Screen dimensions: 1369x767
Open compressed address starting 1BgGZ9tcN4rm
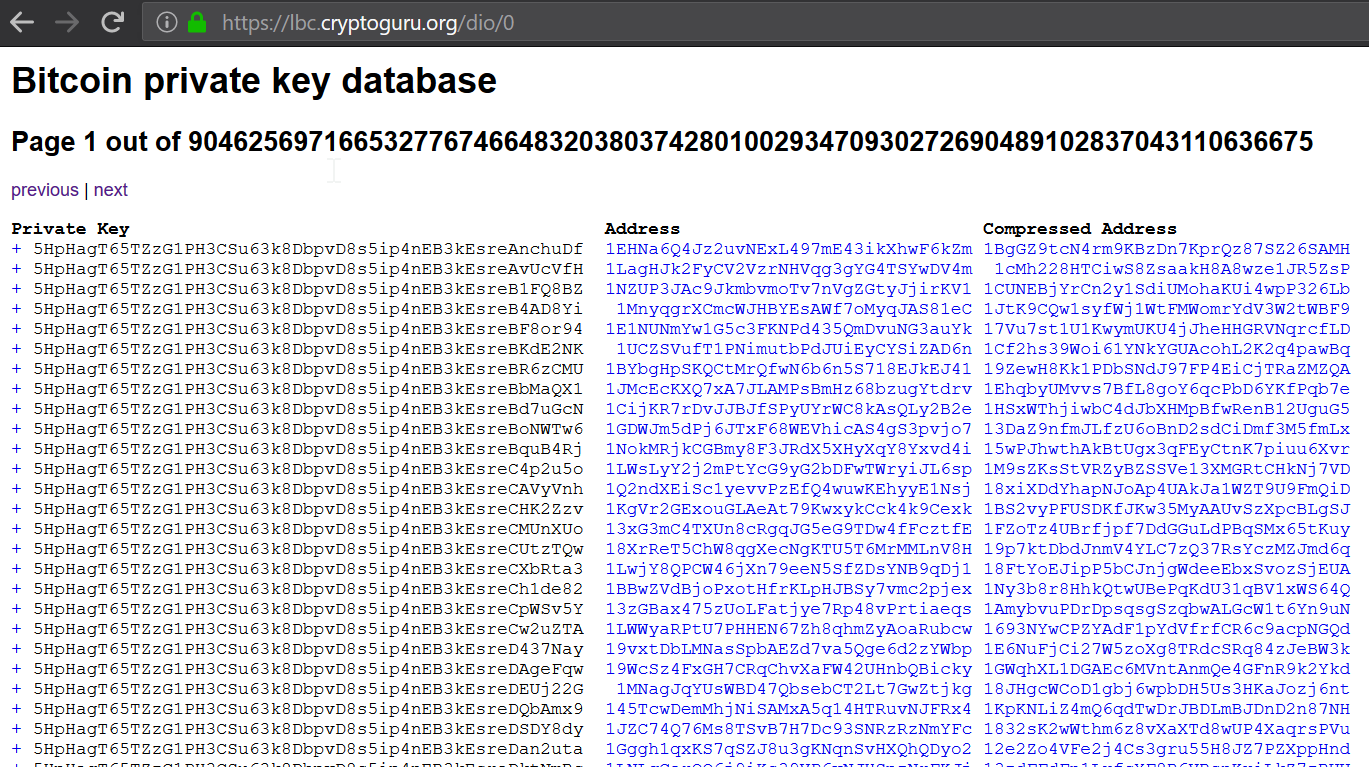pyautogui.click(x=1166, y=249)
